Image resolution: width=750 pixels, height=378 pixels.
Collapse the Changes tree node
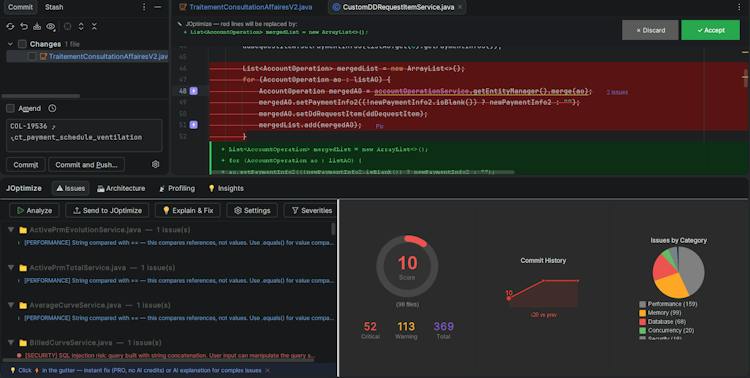click(10, 44)
